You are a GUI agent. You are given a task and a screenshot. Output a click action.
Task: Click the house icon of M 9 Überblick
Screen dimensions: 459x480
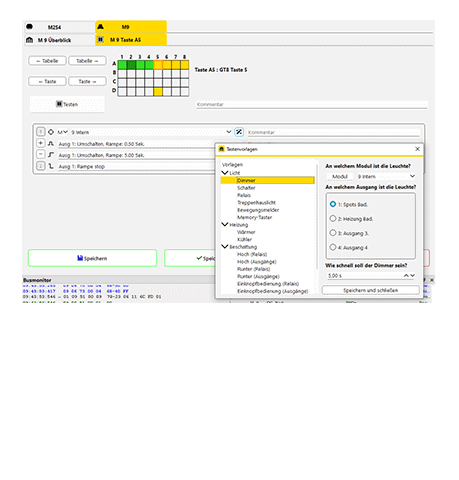point(30,40)
